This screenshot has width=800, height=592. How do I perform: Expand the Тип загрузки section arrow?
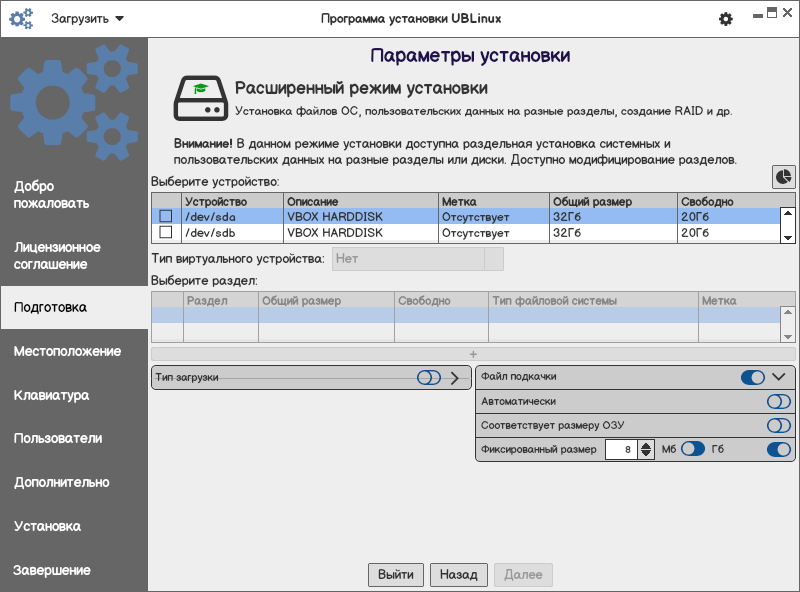pos(454,378)
